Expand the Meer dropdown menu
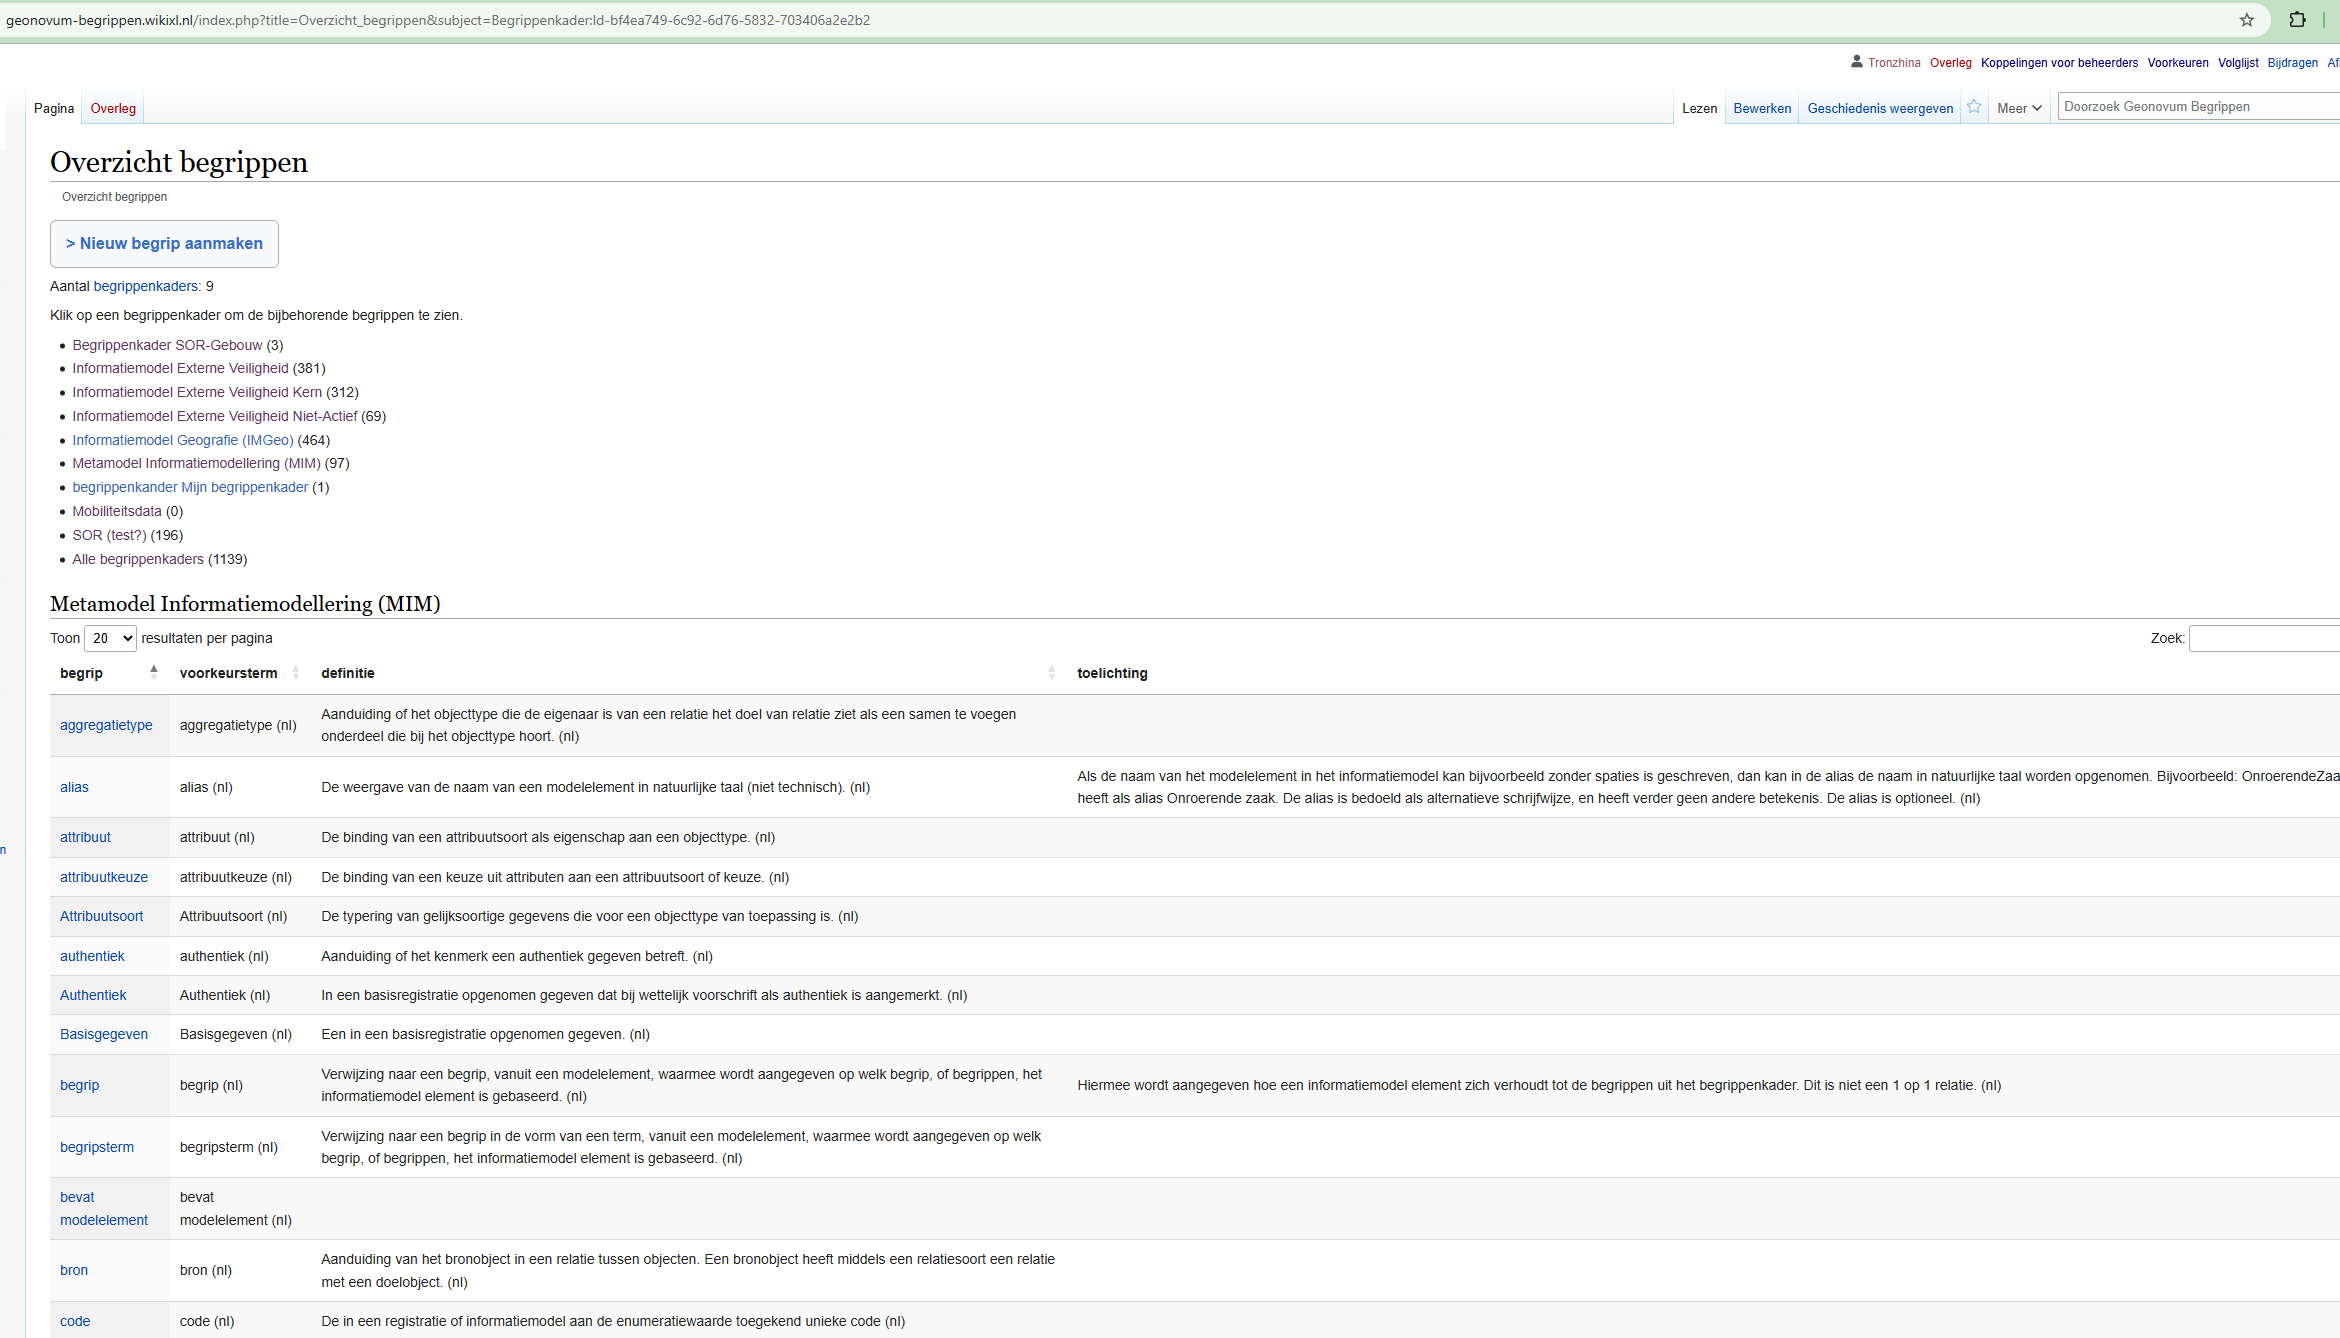The width and height of the screenshot is (2340, 1338). [2018, 108]
